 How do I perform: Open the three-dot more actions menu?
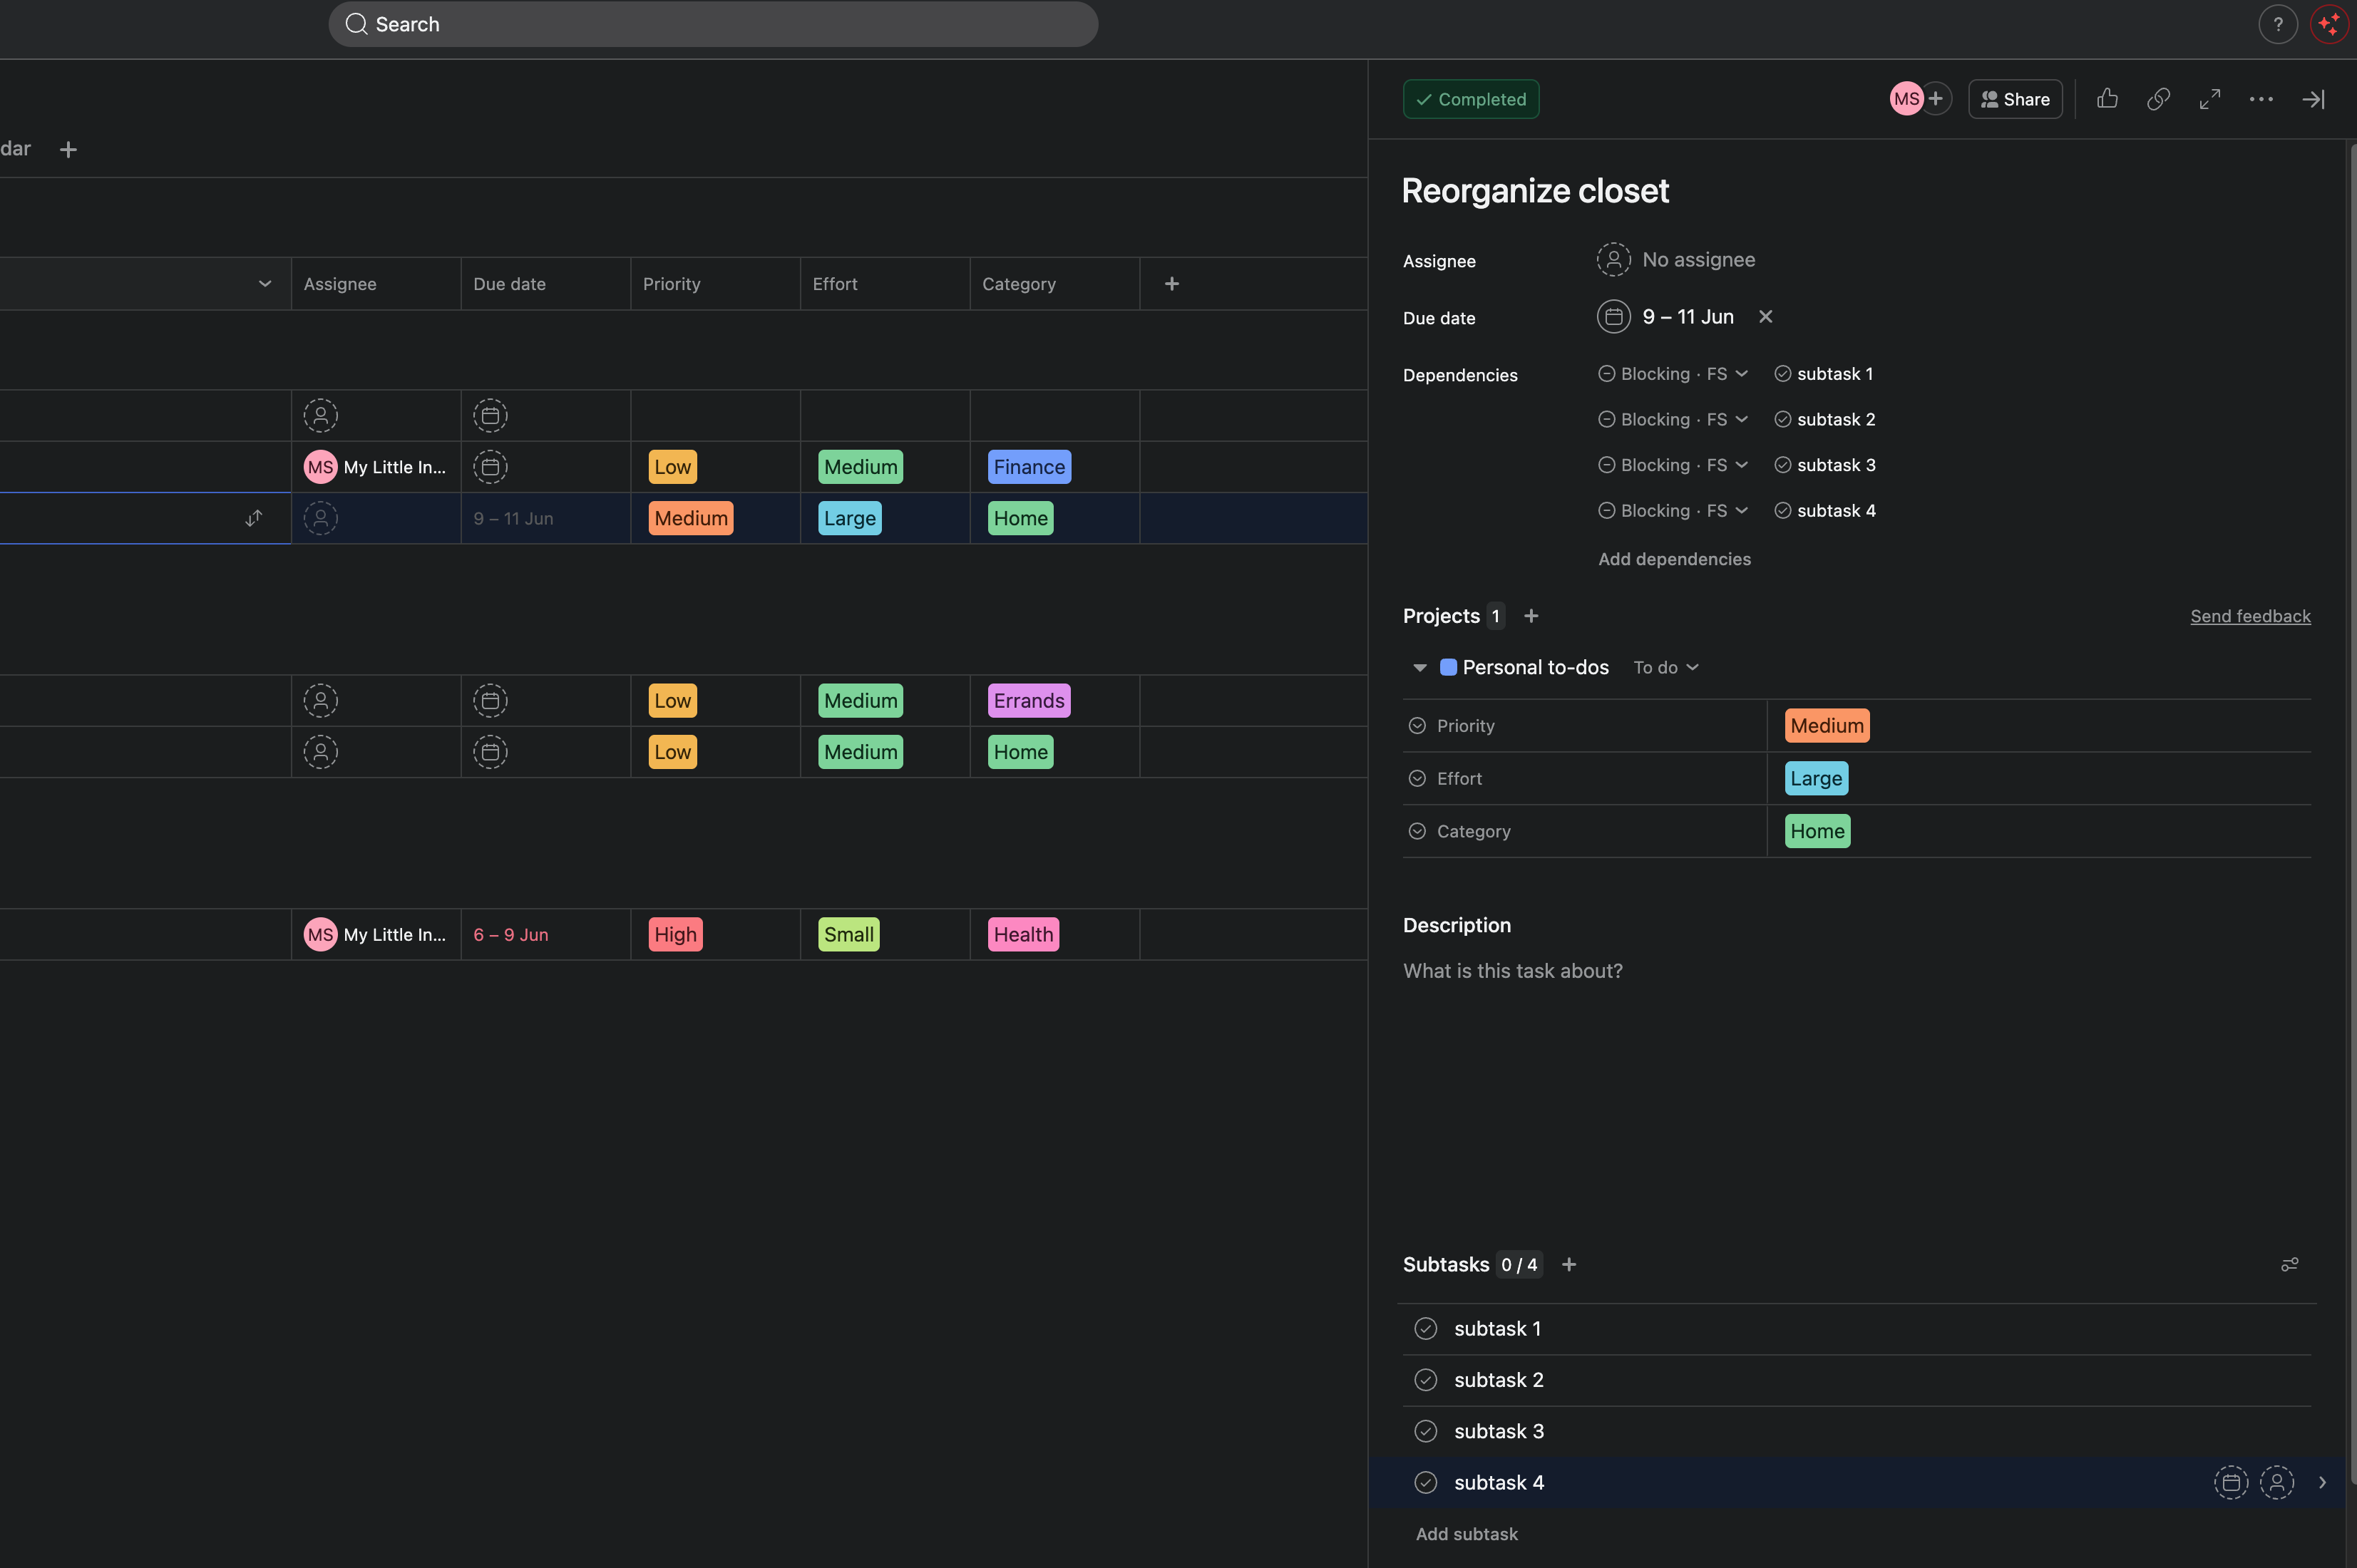(2261, 99)
